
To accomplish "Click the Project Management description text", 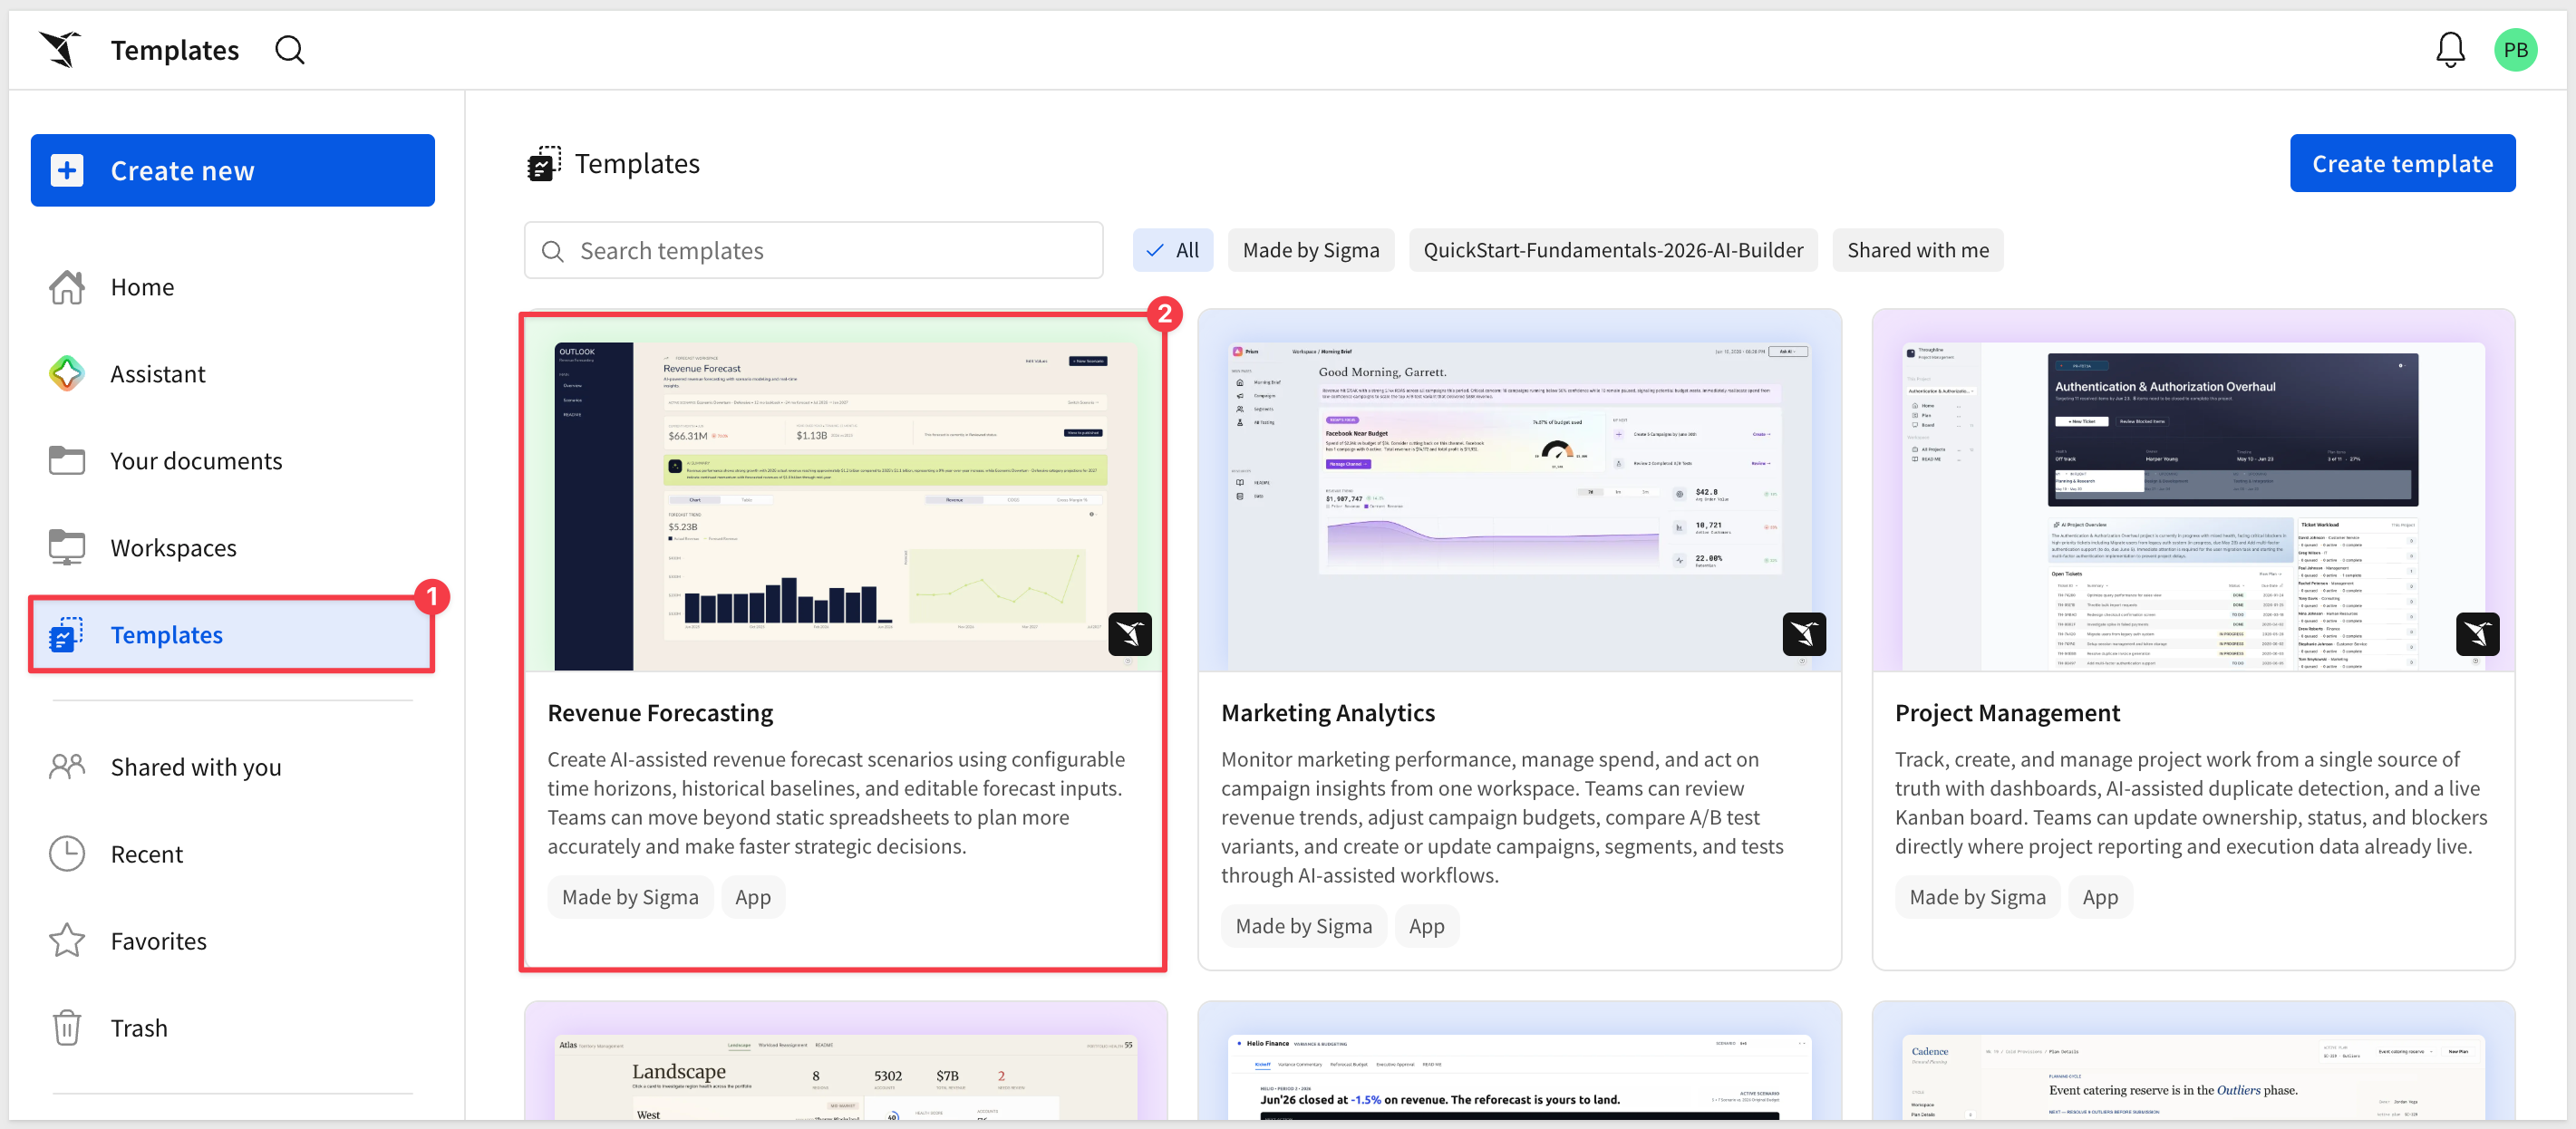I will pyautogui.click(x=2191, y=803).
